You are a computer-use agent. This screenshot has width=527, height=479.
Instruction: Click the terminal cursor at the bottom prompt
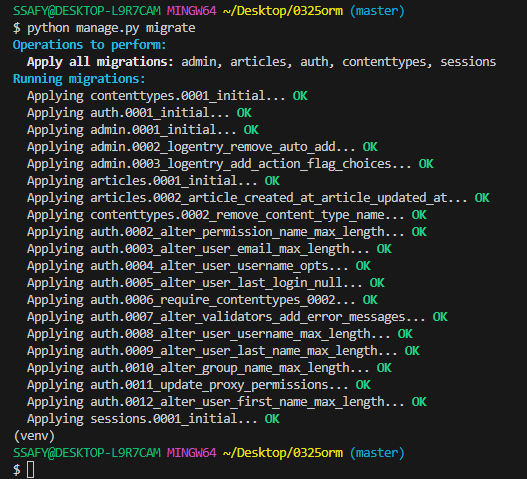tap(31, 470)
